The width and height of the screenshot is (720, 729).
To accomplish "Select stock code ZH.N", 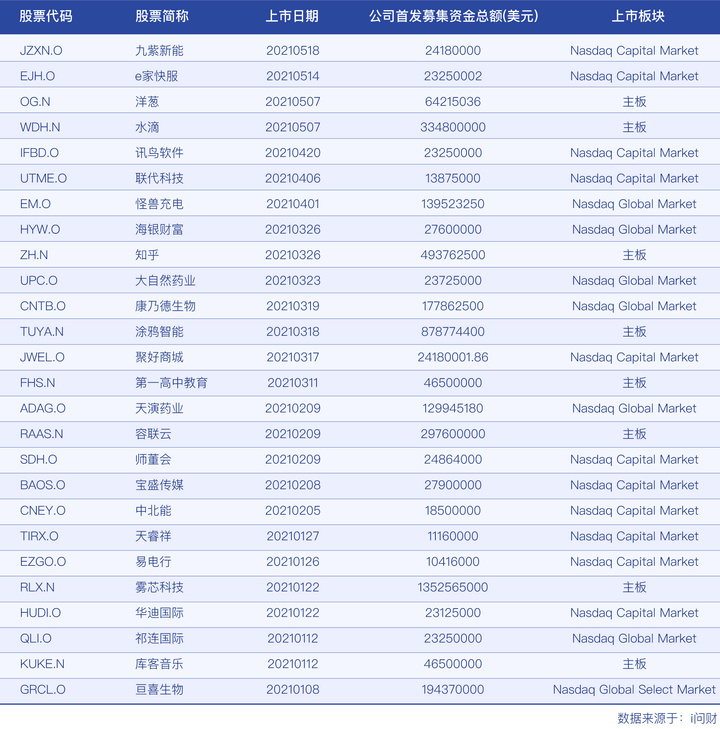I will pos(34,255).
